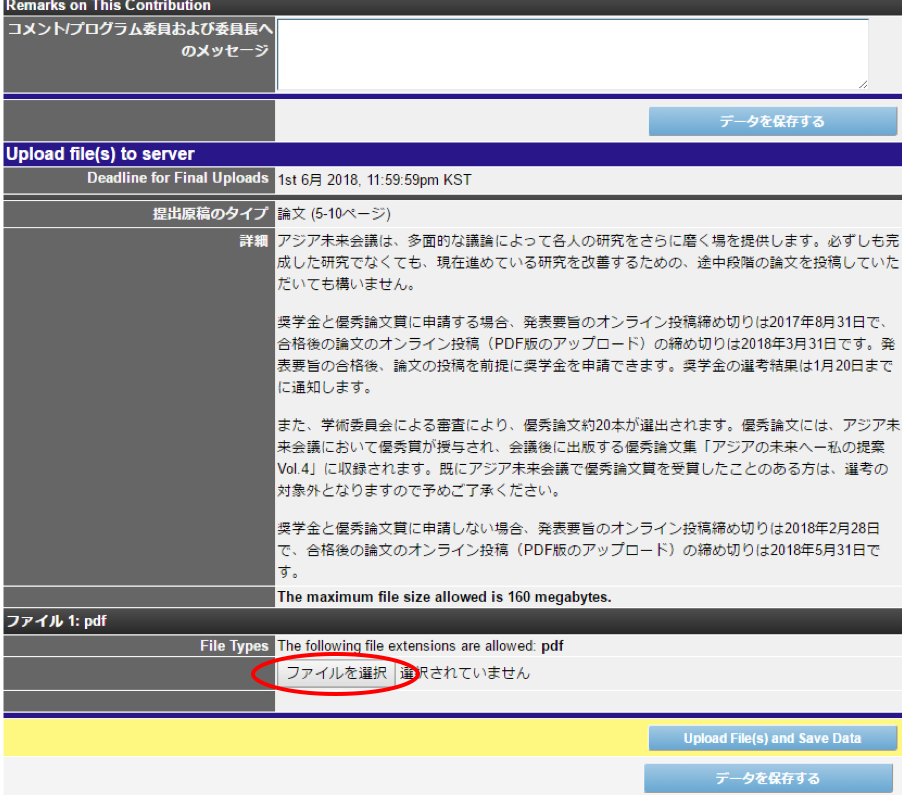Click the 論文 (5-10ページ) value text
The width and height of the screenshot is (902, 795).
coord(334,214)
